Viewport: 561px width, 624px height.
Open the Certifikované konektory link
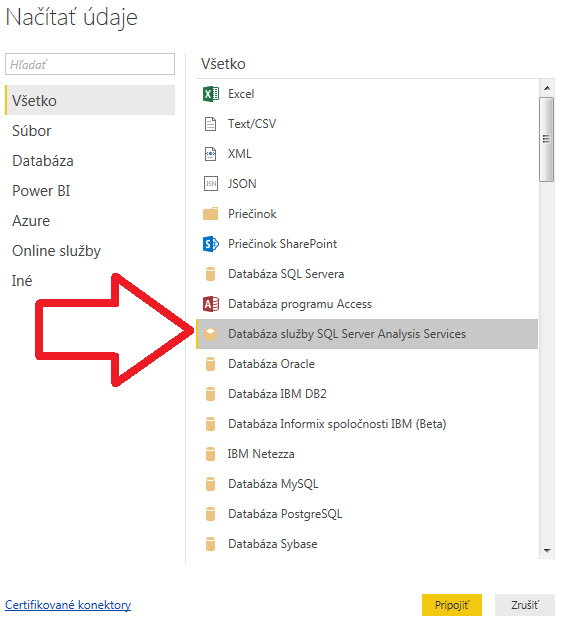[x=68, y=605]
